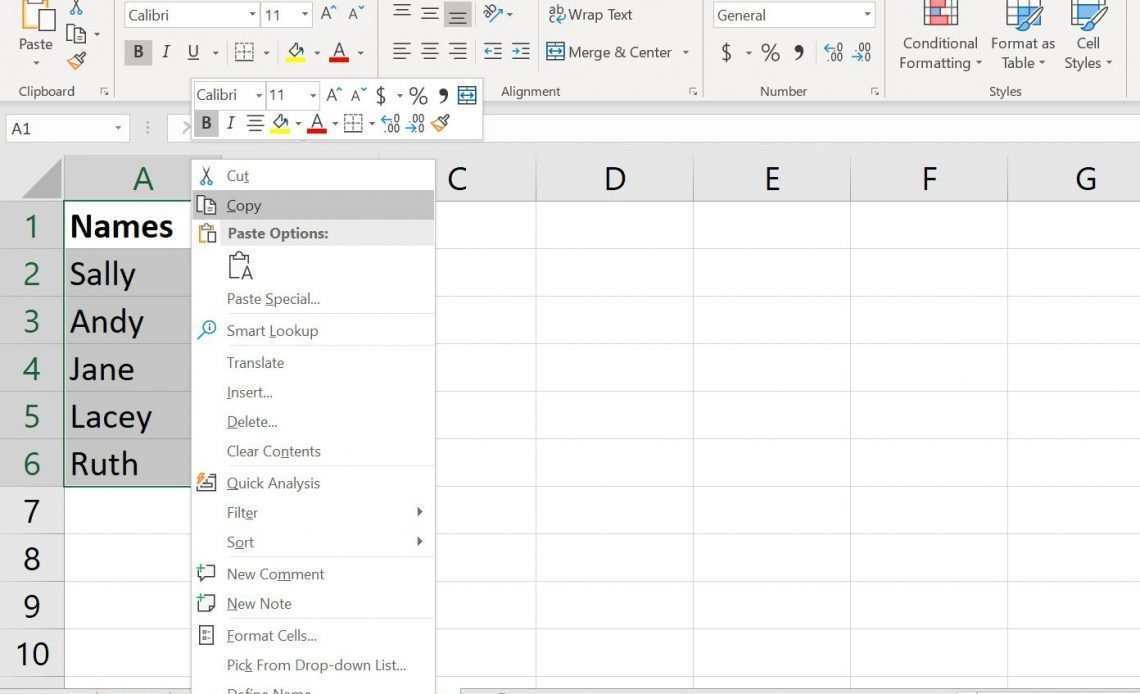
Task: Open the Format as Table gallery
Action: point(1022,40)
